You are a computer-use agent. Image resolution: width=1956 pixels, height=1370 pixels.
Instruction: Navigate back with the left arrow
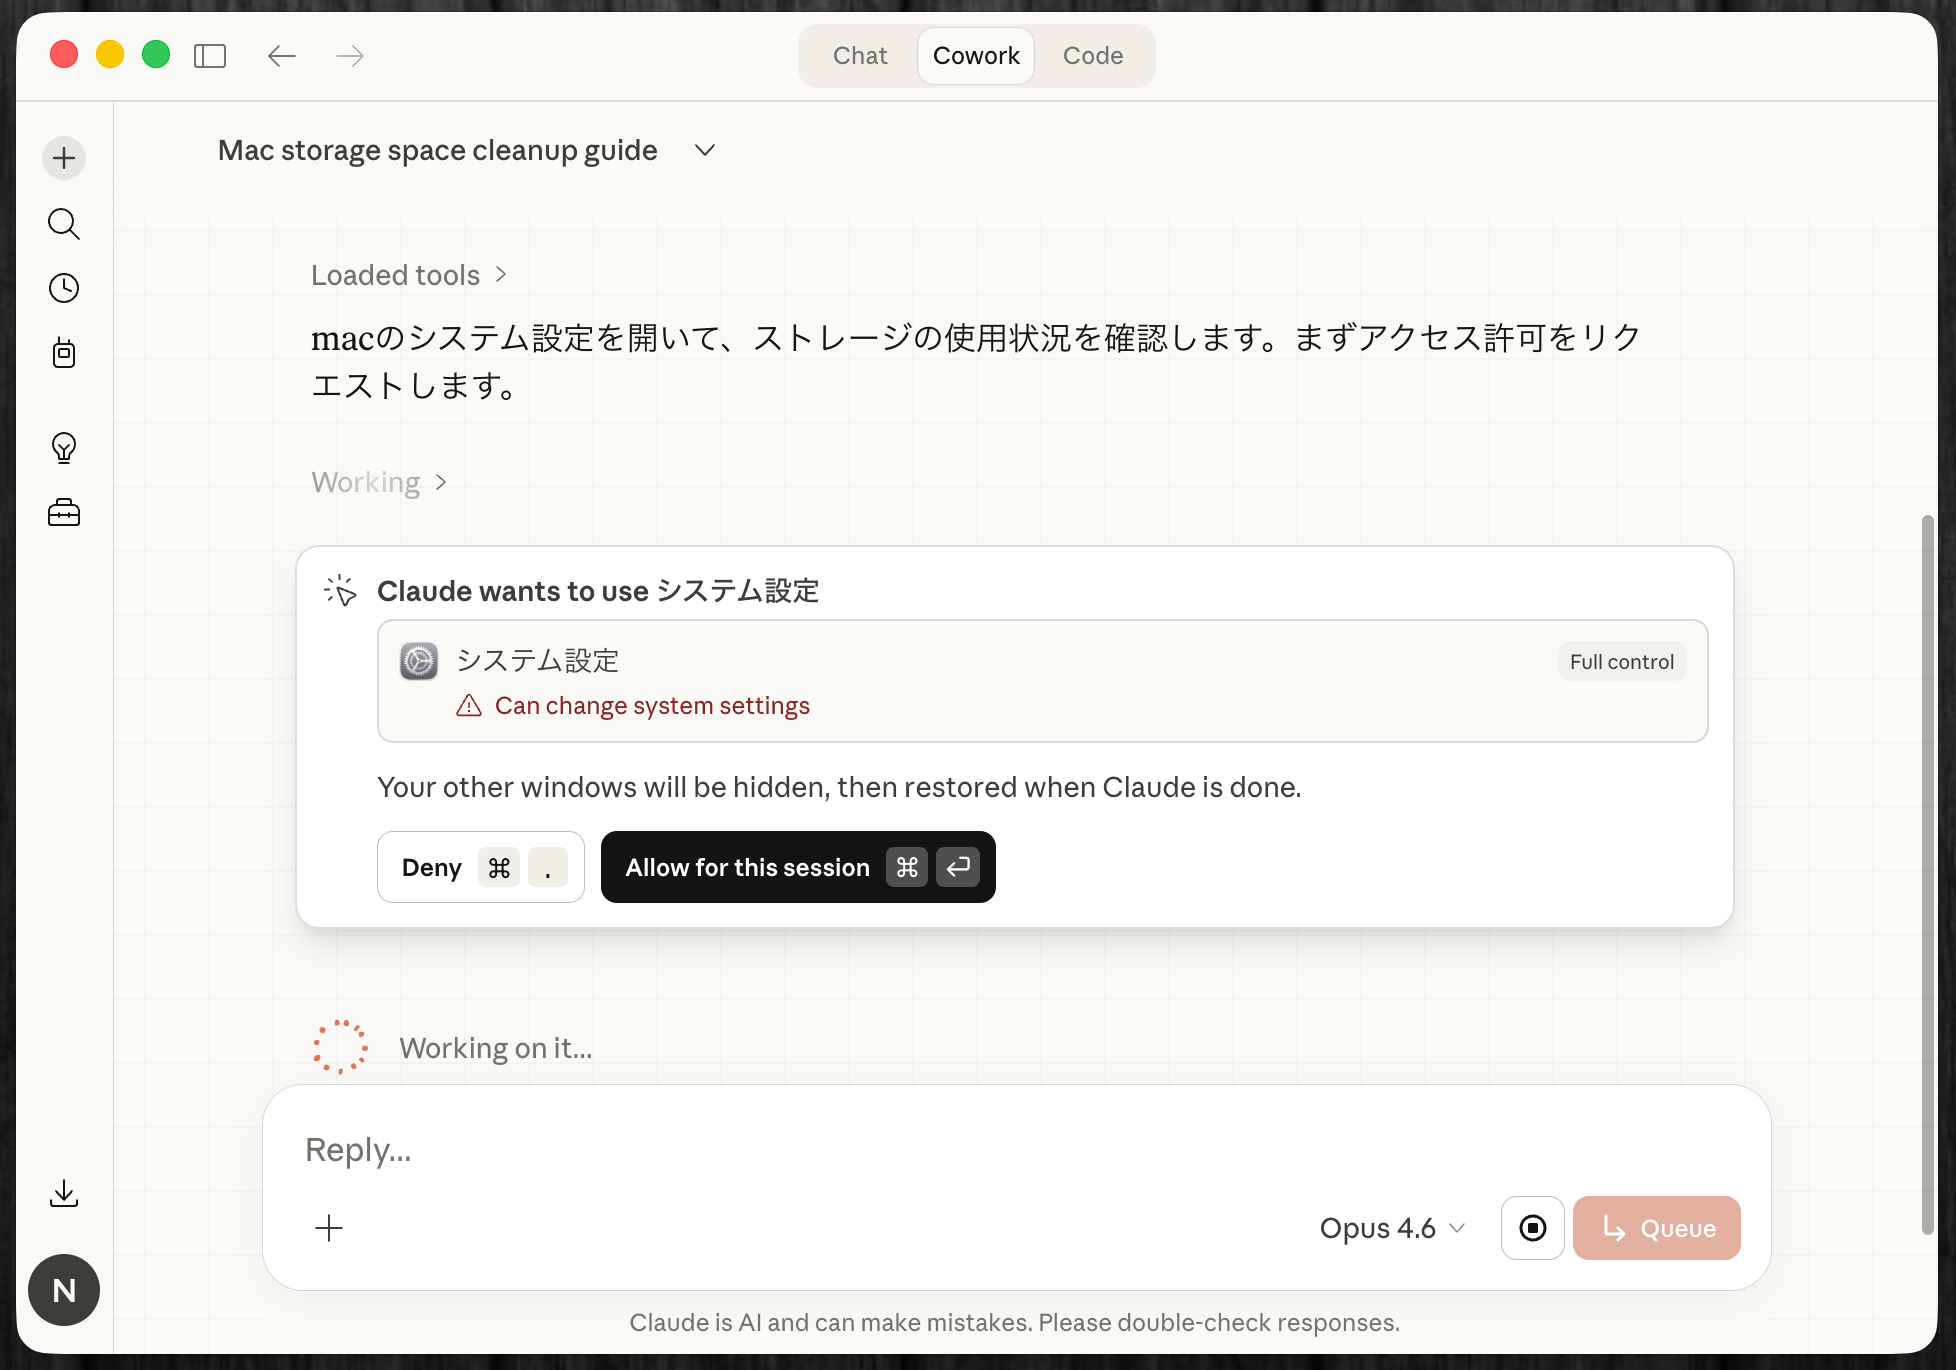281,56
